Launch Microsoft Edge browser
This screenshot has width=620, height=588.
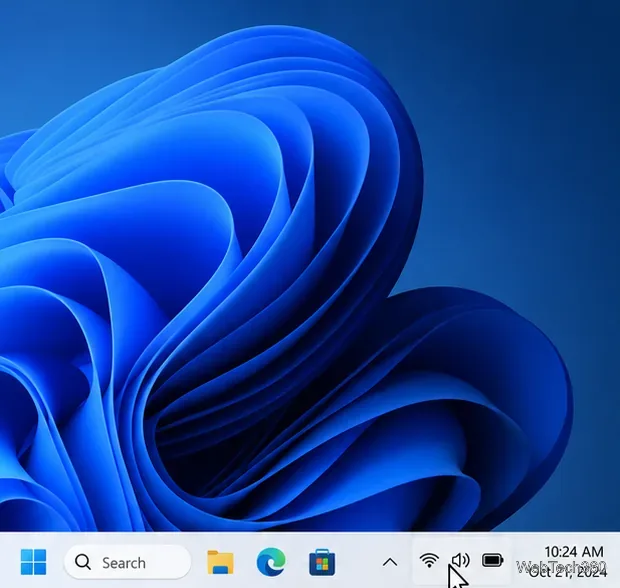pos(271,562)
